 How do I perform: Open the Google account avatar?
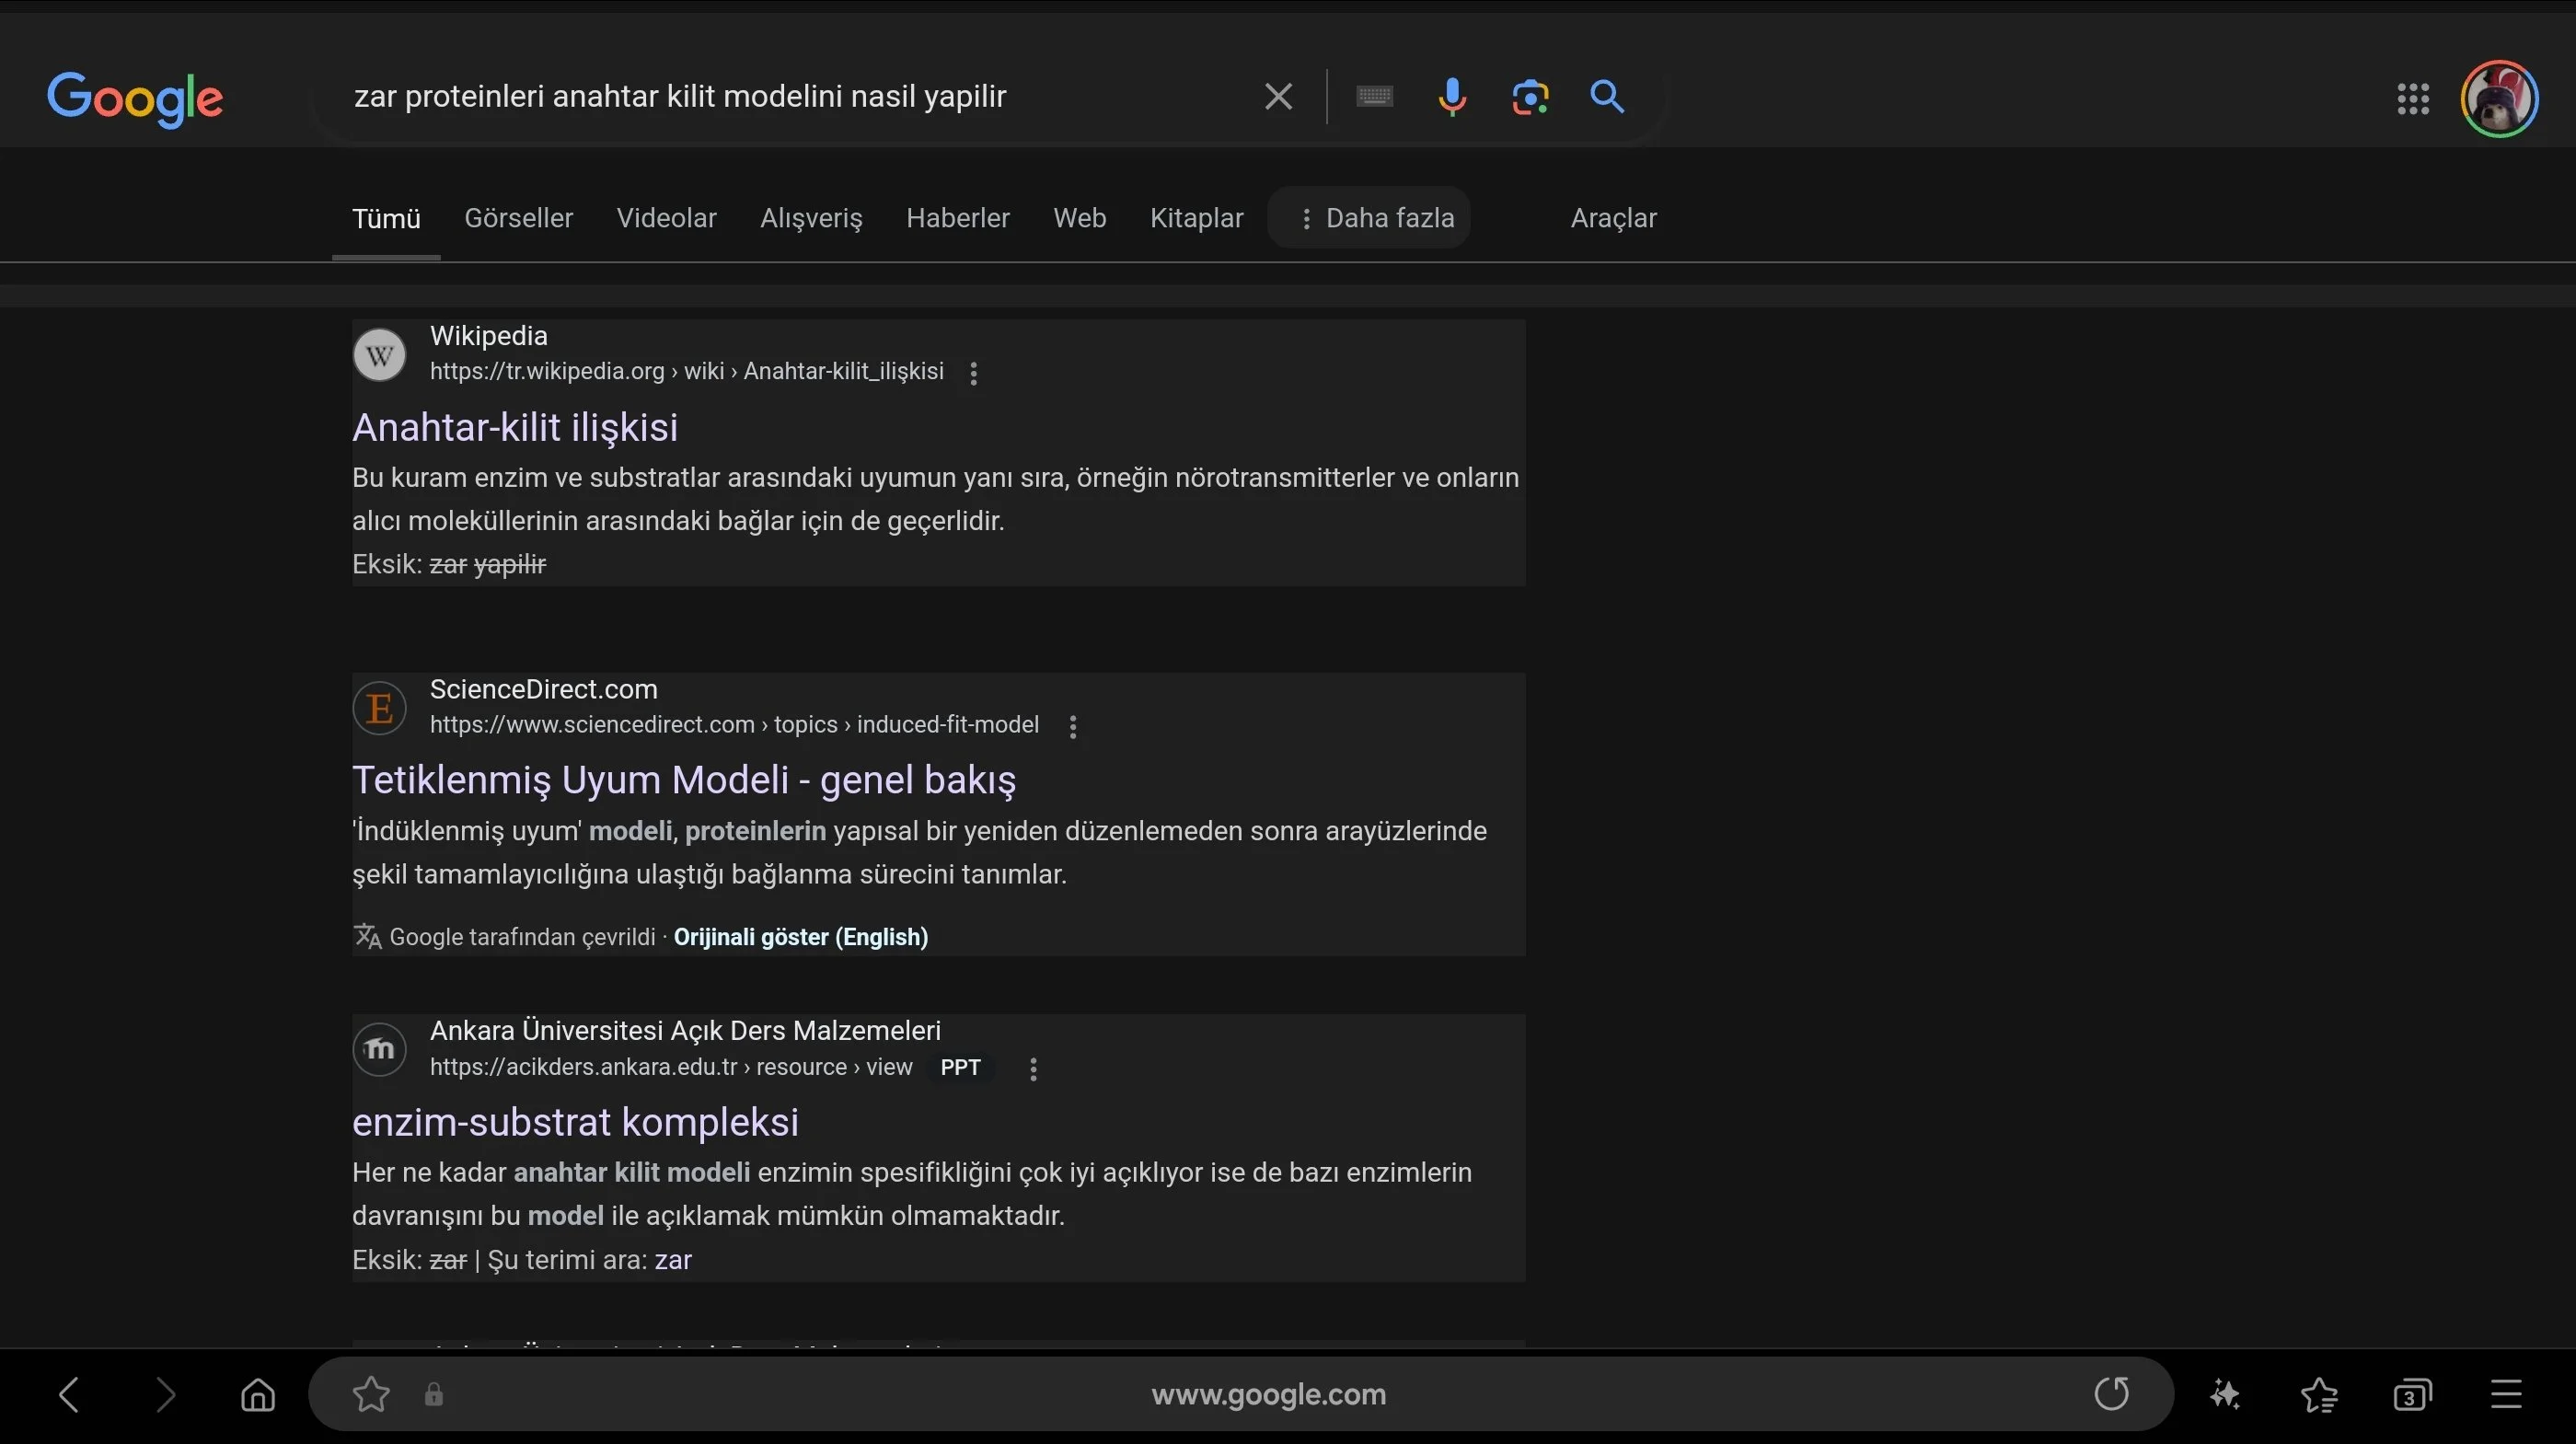(x=2499, y=98)
